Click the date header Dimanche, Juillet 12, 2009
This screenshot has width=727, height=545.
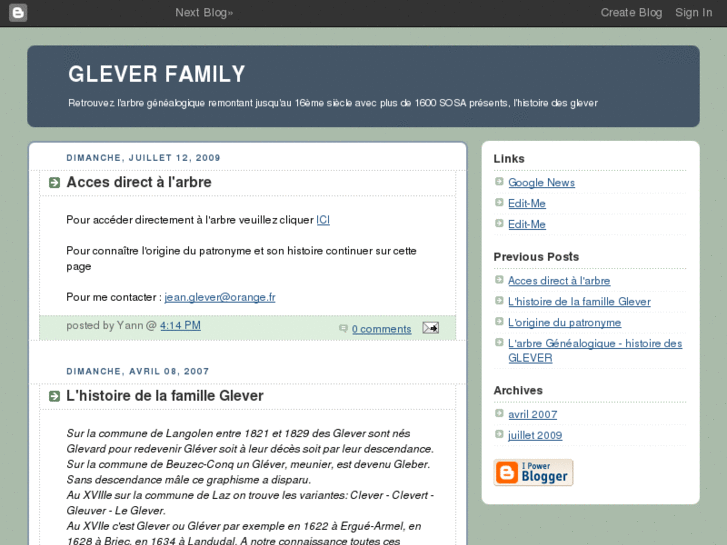click(143, 158)
